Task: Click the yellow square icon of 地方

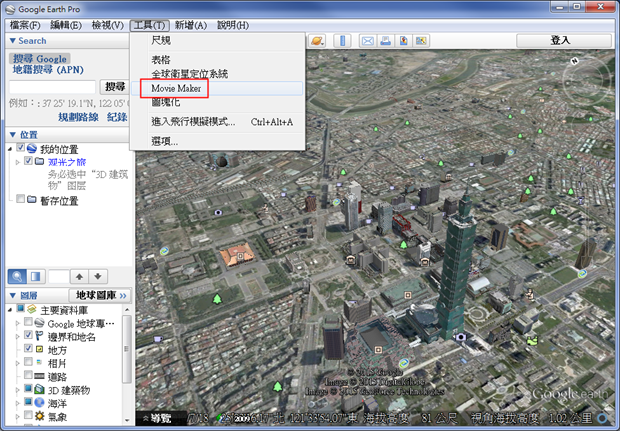Action: (39, 349)
